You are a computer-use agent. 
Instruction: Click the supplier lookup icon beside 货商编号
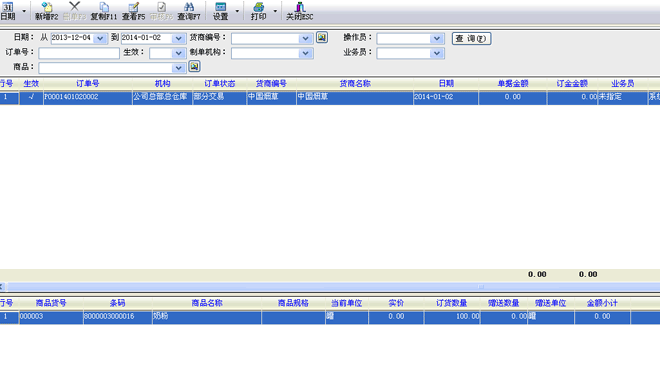pyautogui.click(x=322, y=37)
